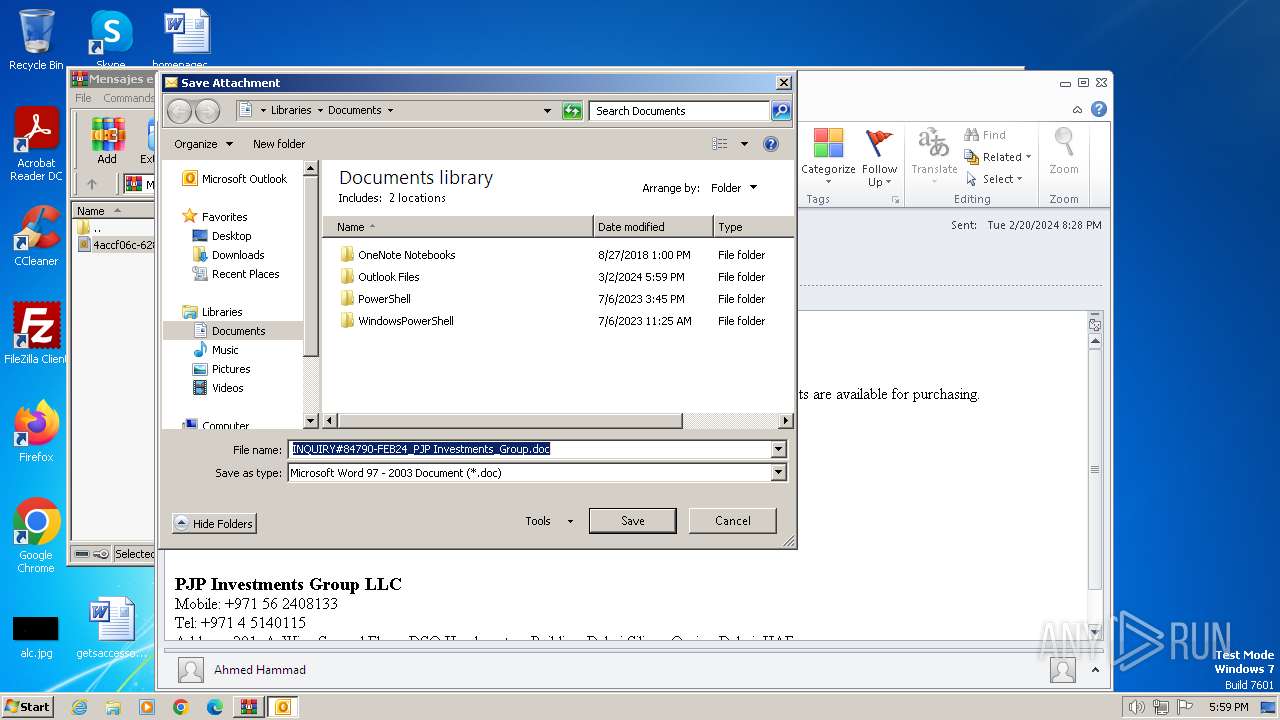Open Internet Explorer in taskbar
The width and height of the screenshot is (1280, 720).
click(79, 707)
